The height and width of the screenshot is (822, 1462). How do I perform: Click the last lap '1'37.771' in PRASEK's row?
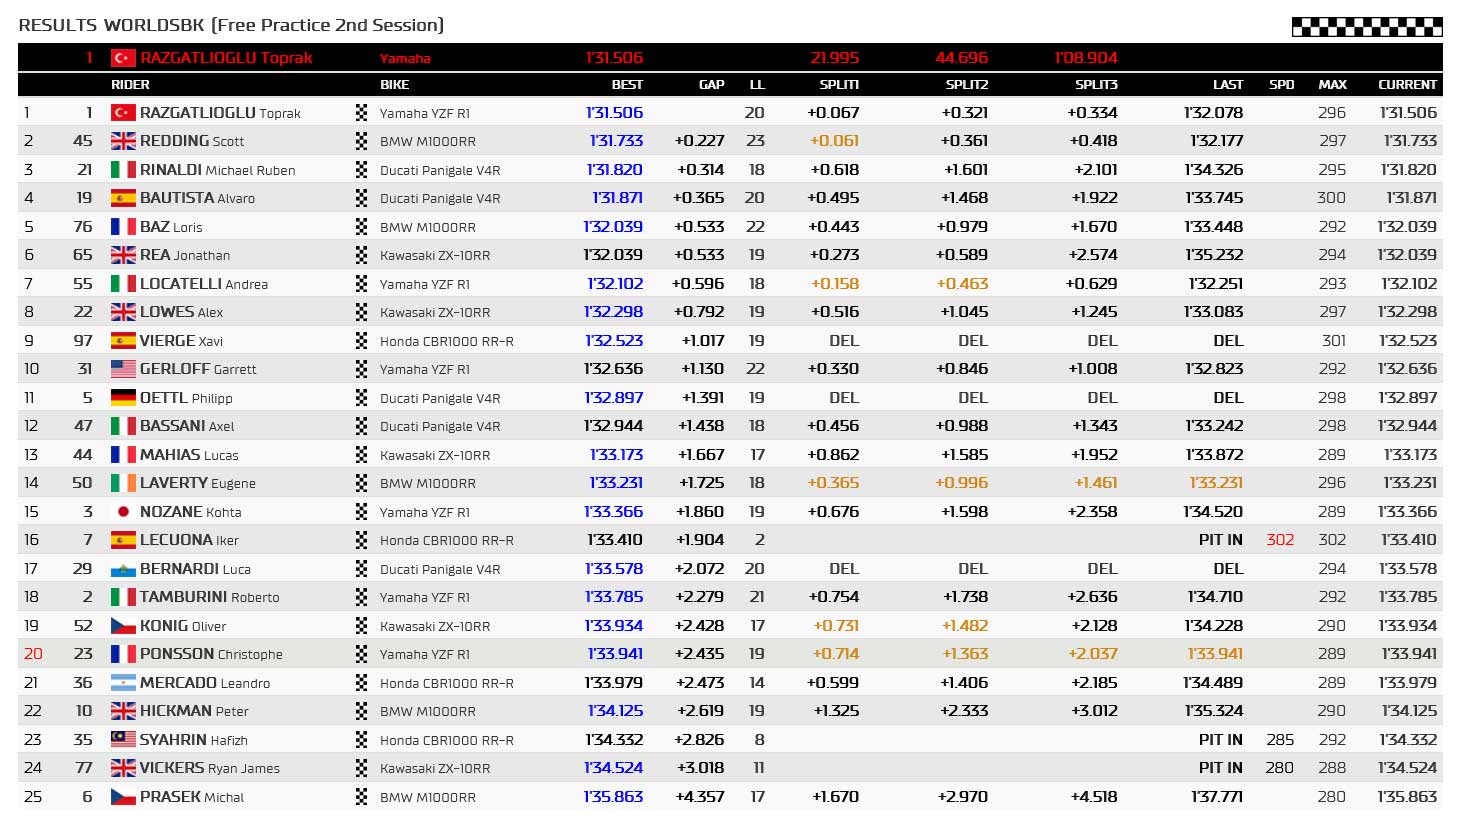tap(1217, 797)
